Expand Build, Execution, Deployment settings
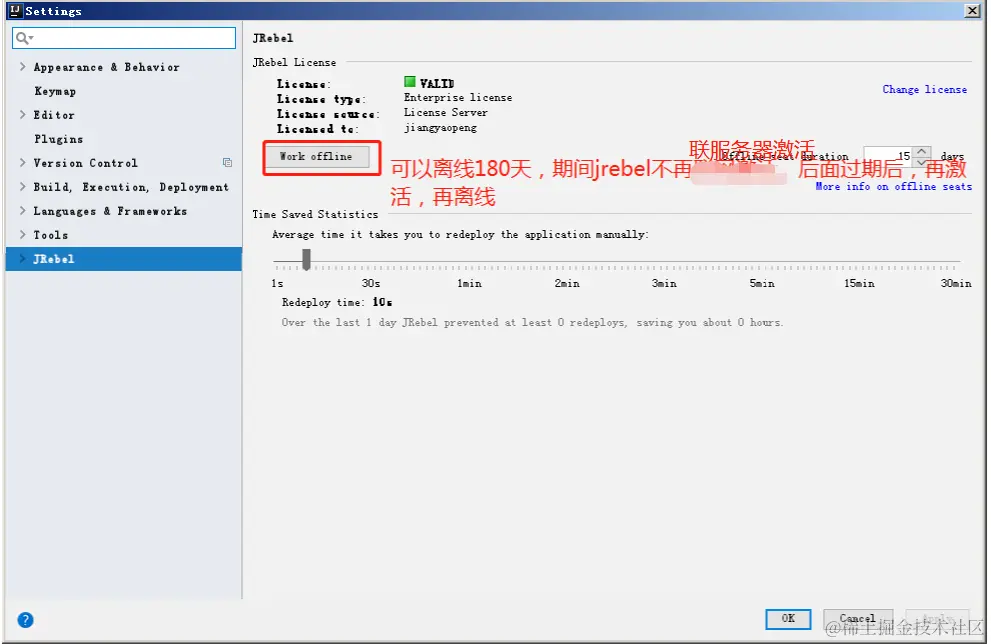This screenshot has width=991, height=644. click(x=23, y=186)
